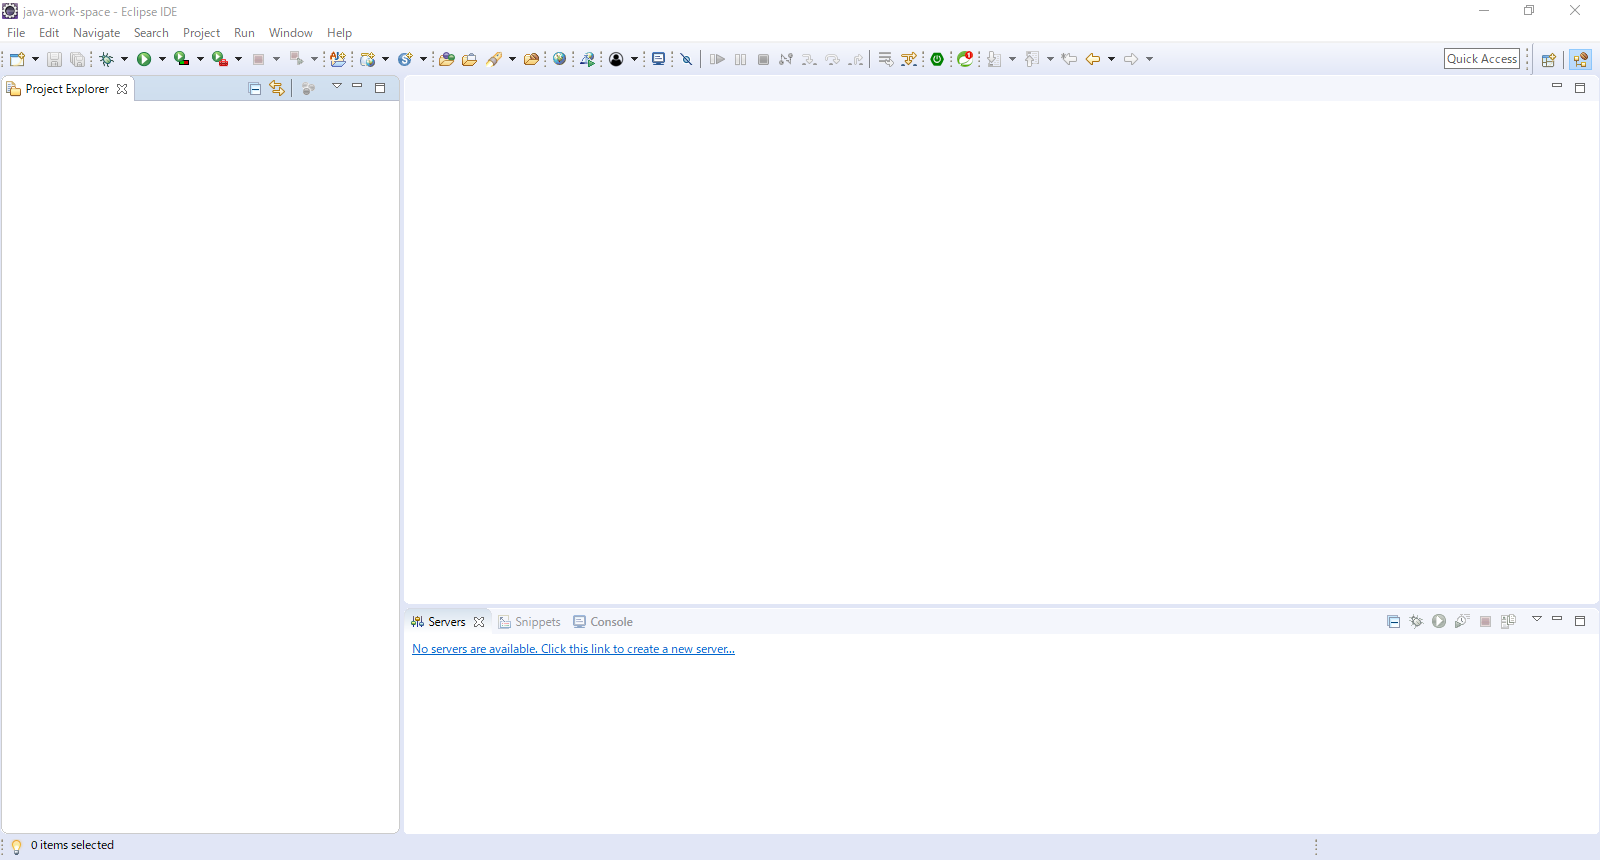The height and width of the screenshot is (860, 1600).
Task: Open the Next Annotation dropdown arrow
Action: click(x=1012, y=59)
